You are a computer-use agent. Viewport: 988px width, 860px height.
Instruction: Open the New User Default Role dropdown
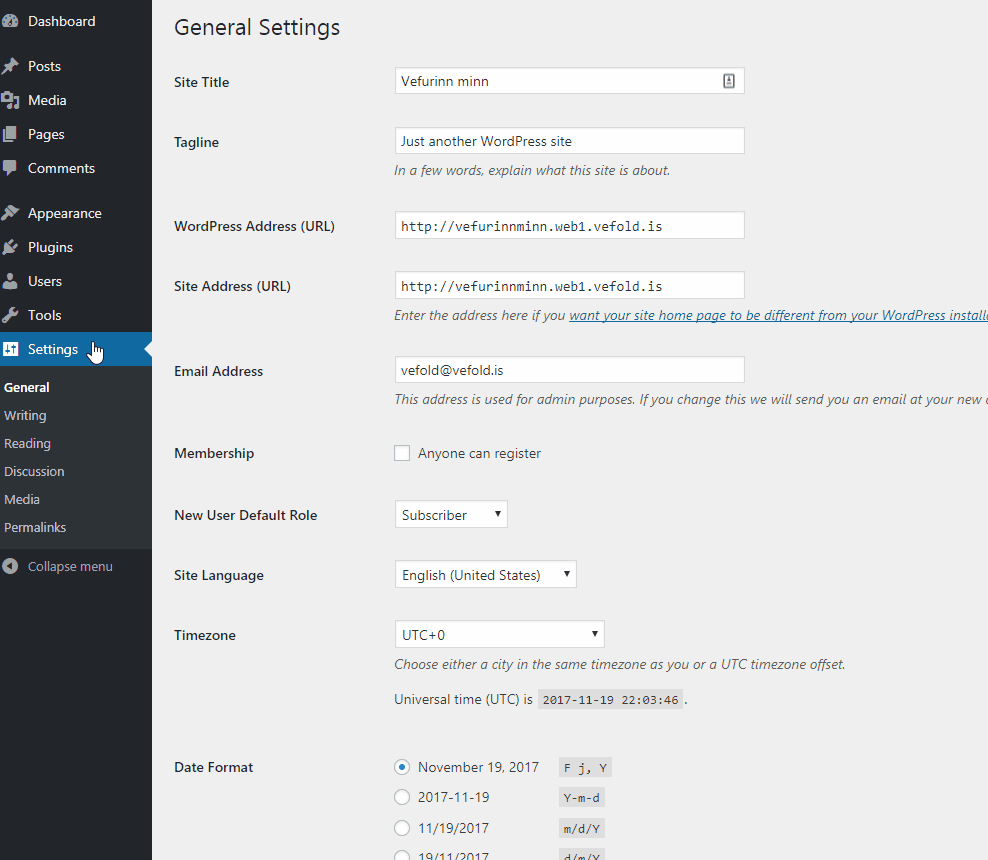[450, 513]
